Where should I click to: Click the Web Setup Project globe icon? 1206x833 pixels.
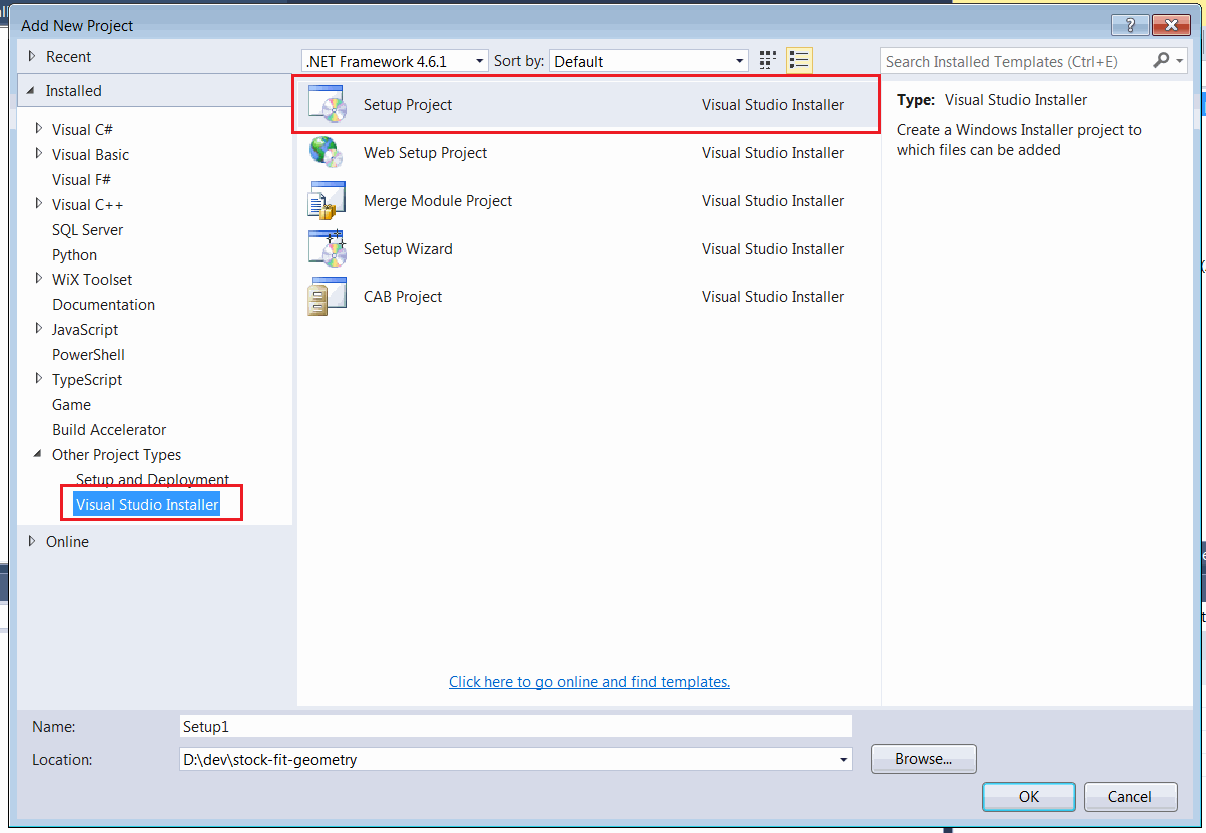(327, 152)
